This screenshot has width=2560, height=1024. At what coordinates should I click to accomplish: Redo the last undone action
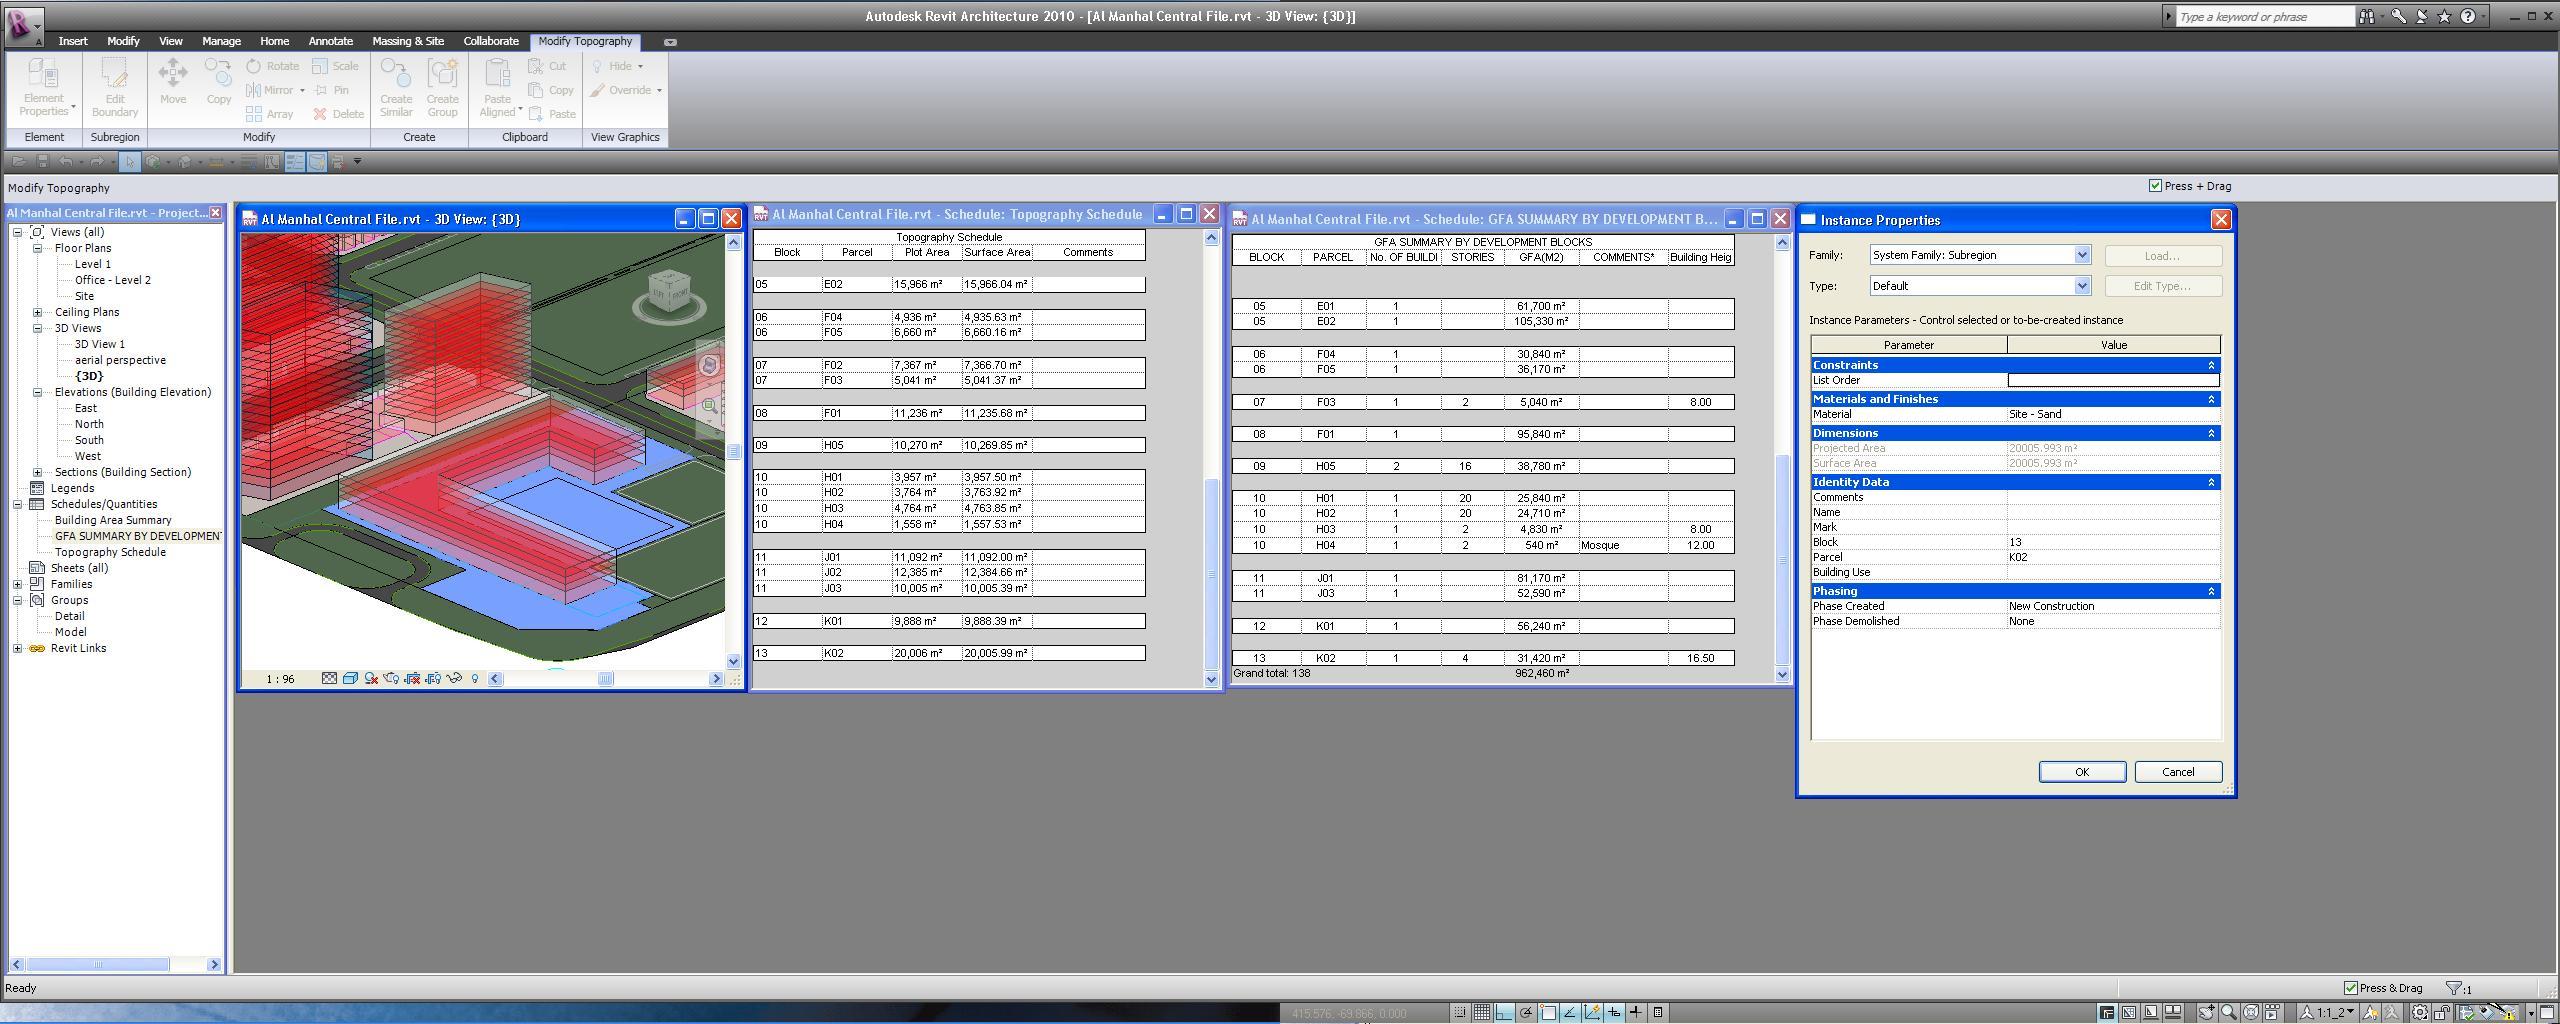pos(97,161)
